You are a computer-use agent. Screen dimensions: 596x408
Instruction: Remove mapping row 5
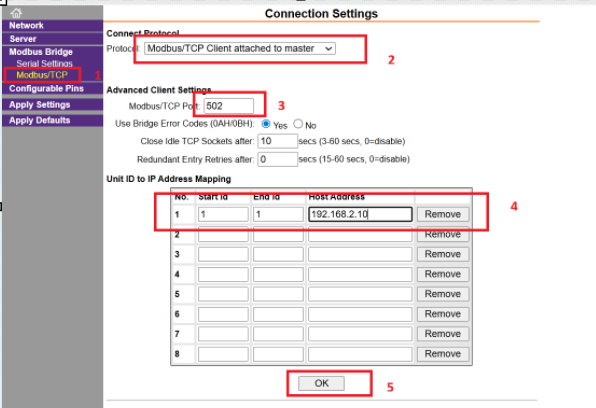[x=443, y=294]
